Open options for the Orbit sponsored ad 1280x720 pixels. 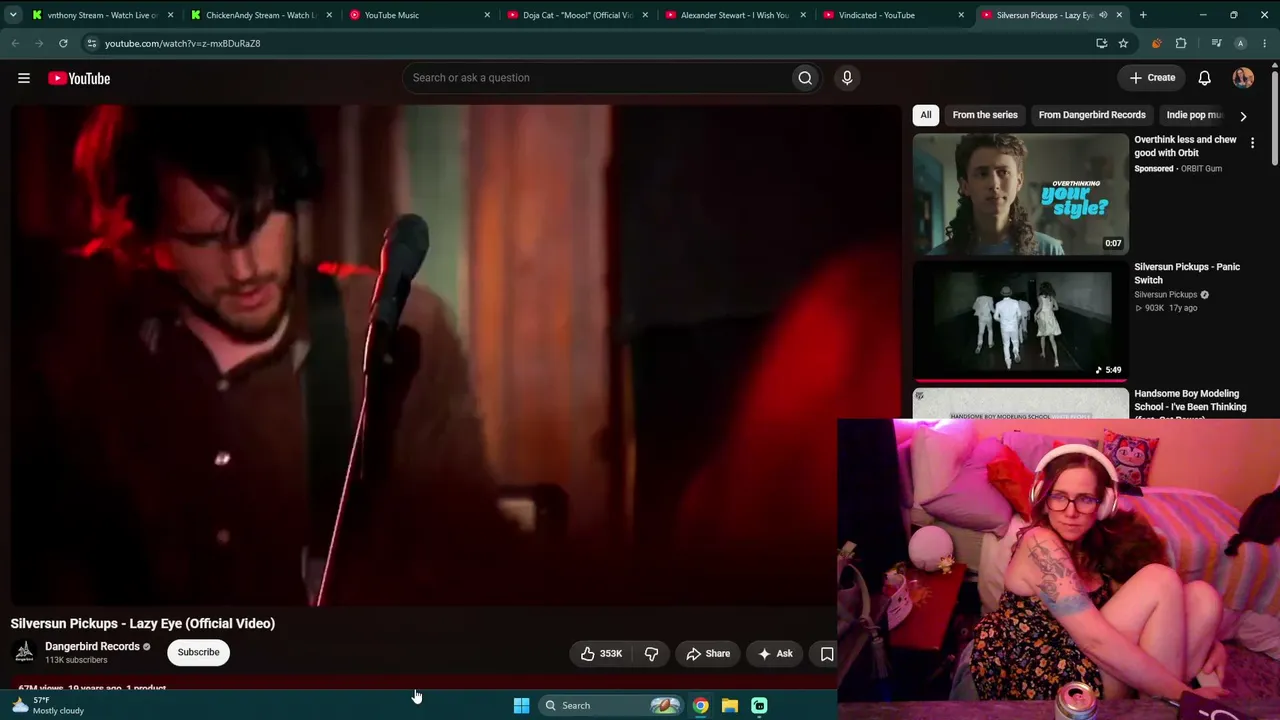click(1252, 143)
